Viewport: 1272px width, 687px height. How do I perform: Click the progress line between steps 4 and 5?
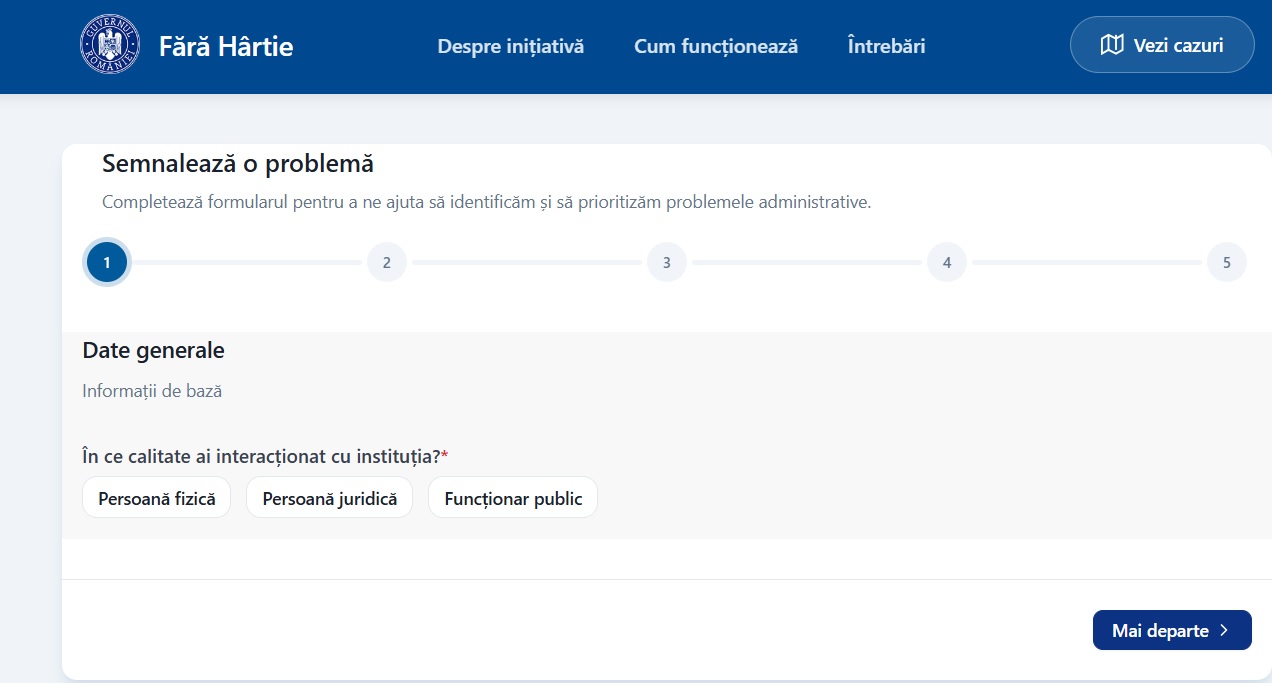1087,263
